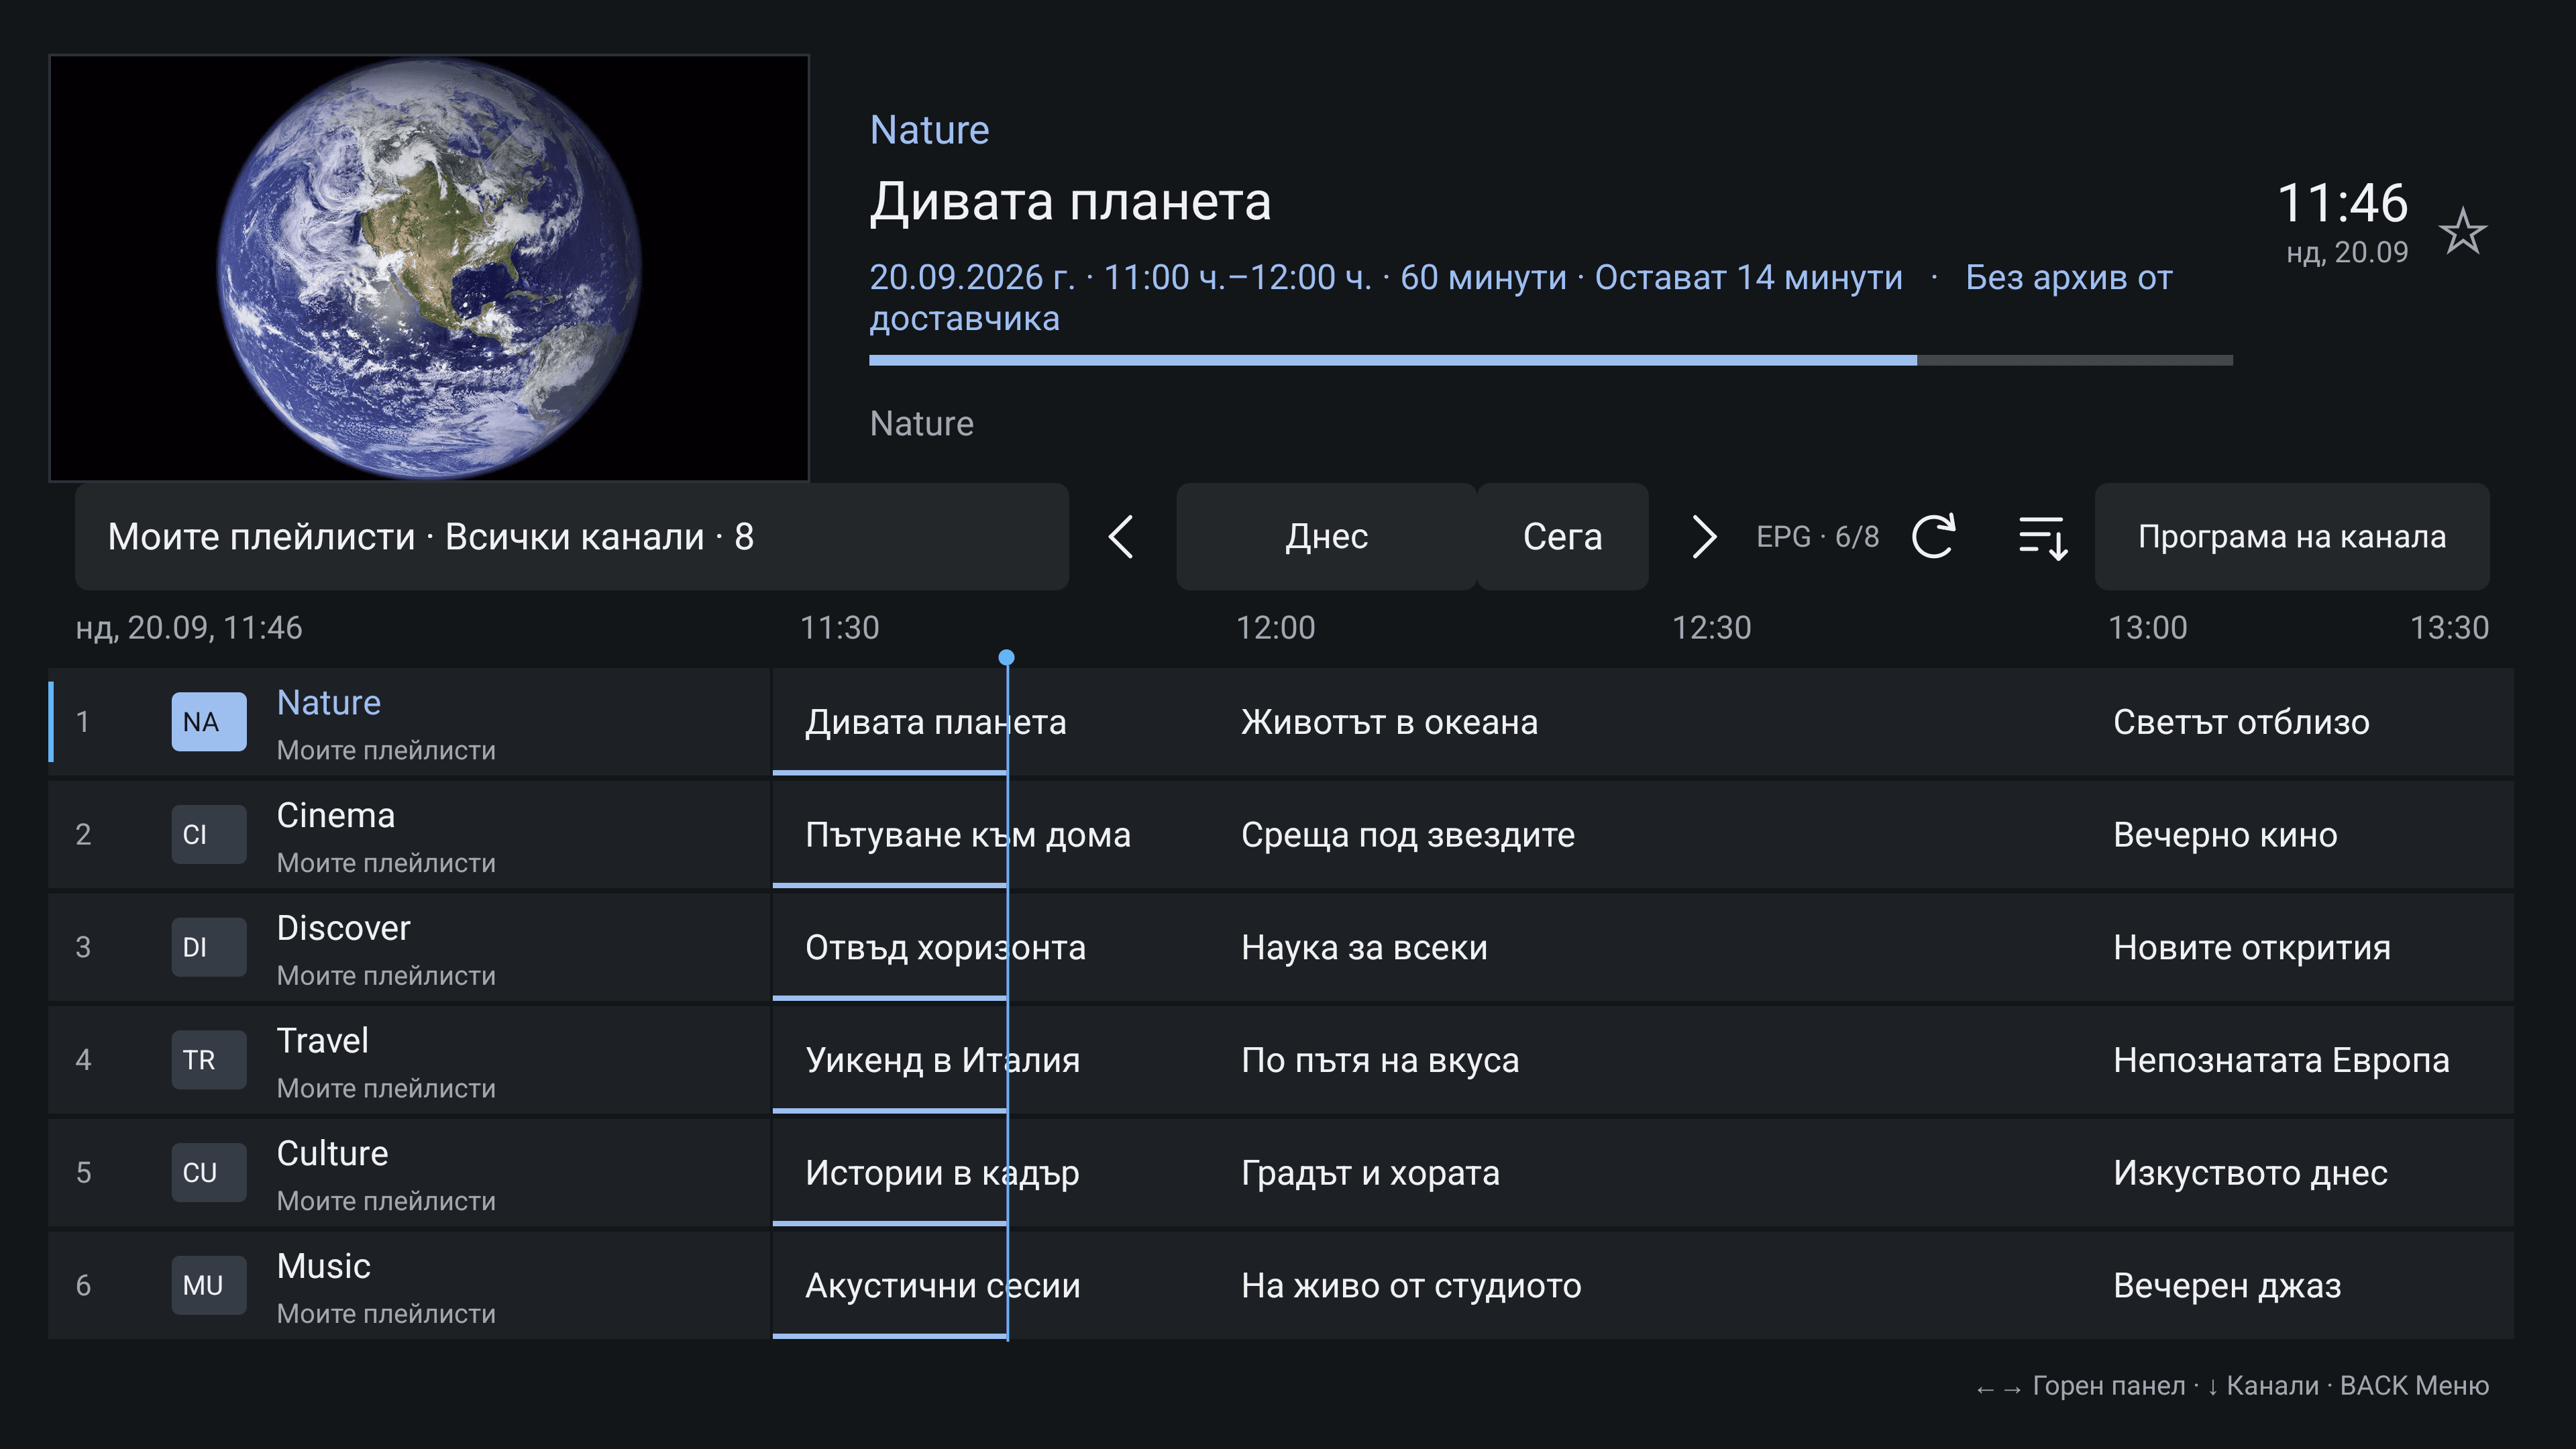Open the program Градът и хората
Viewport: 2576px width, 1449px height.
(1644, 1172)
